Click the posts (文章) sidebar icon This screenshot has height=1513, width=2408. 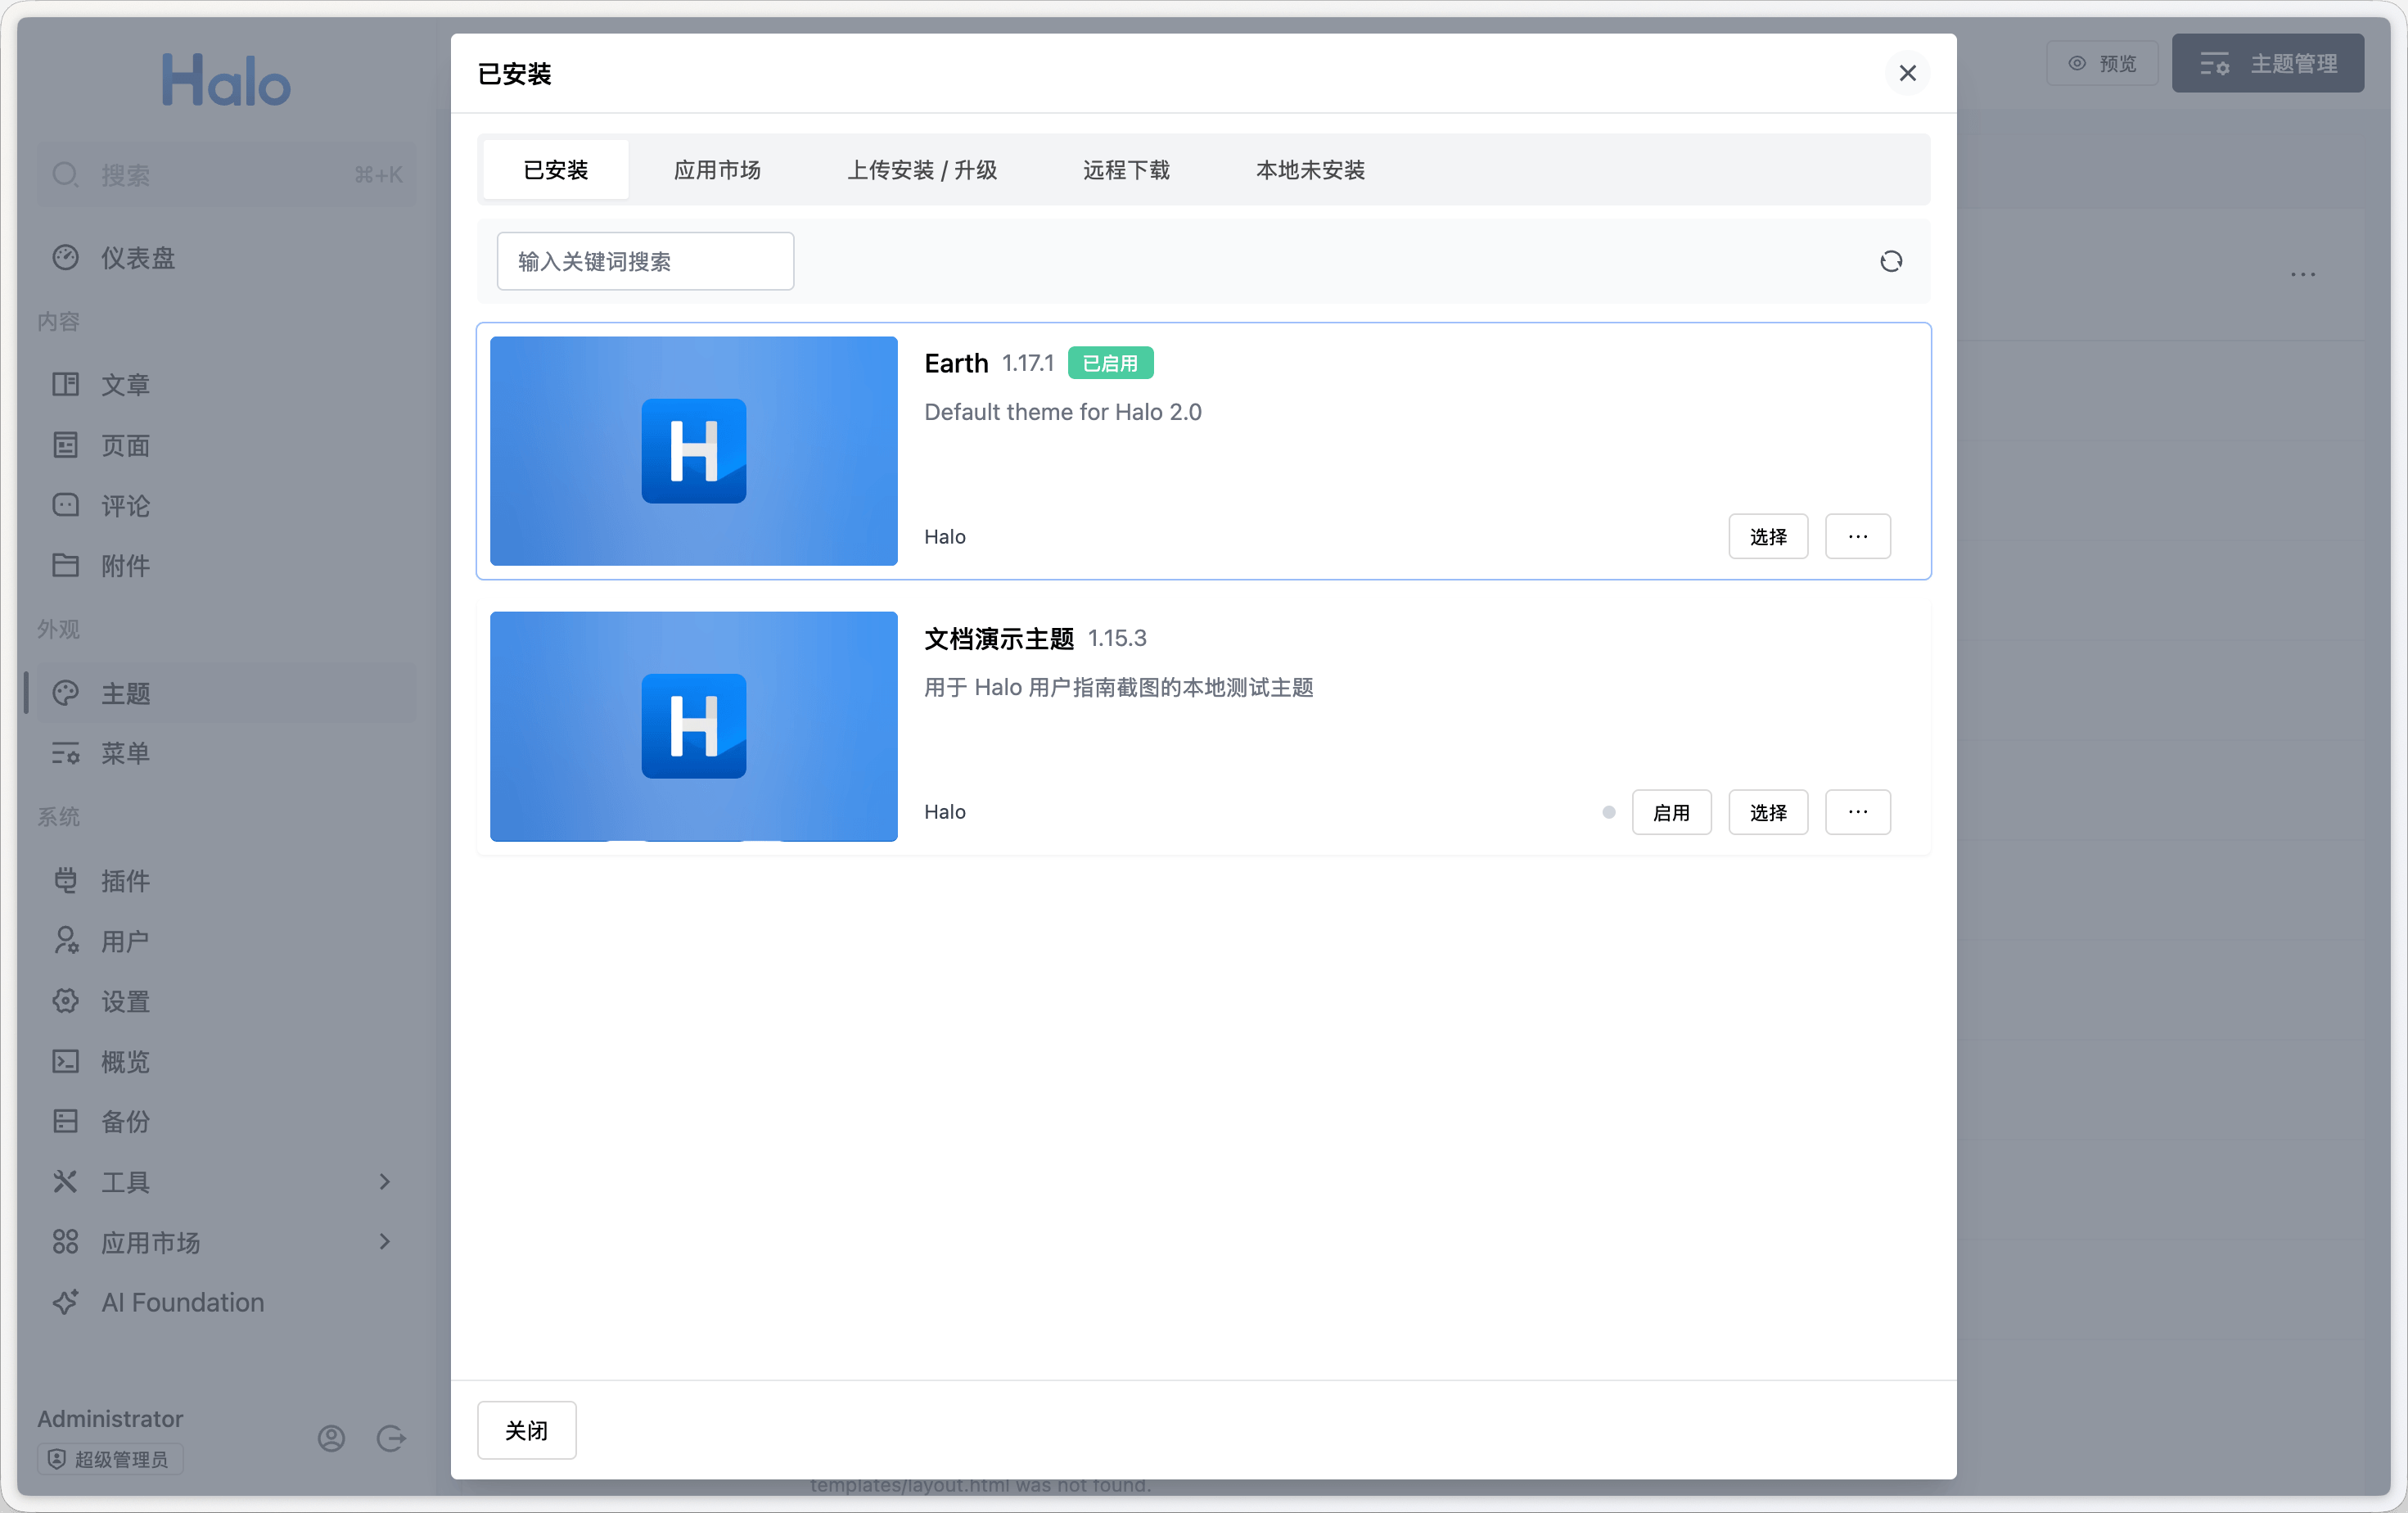click(65, 384)
